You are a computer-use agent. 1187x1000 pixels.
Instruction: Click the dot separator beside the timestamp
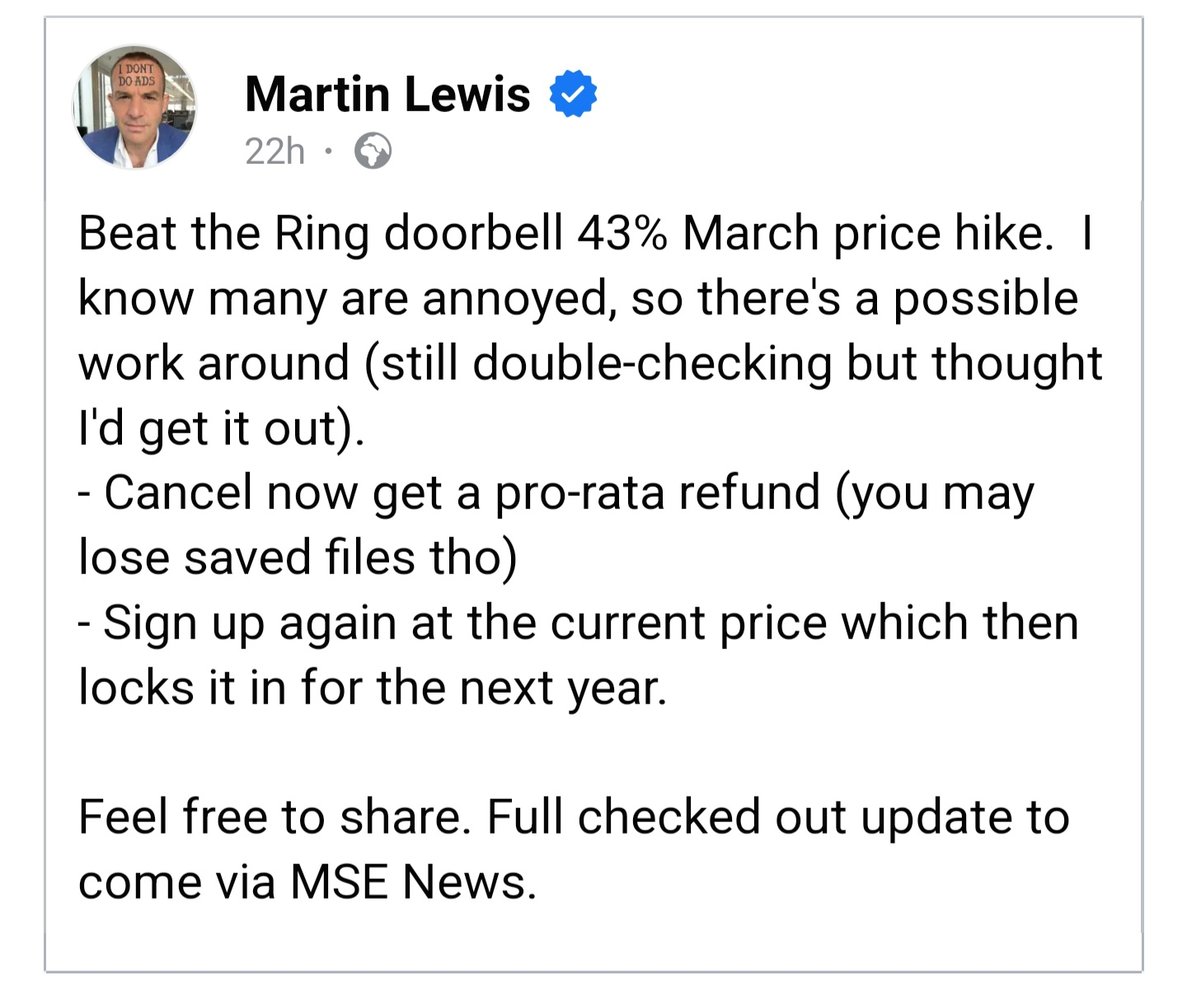point(328,151)
